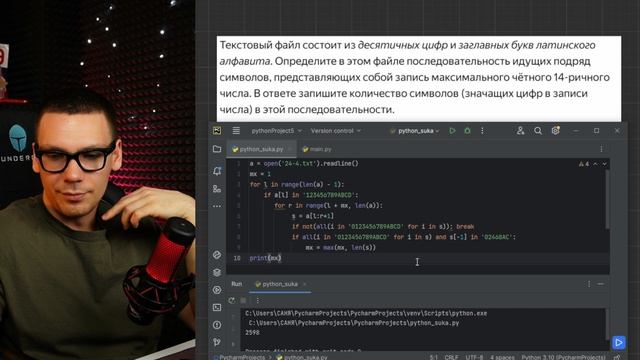Open CRLF line separator selector
This screenshot has height=360, width=640.
[x=451, y=357]
